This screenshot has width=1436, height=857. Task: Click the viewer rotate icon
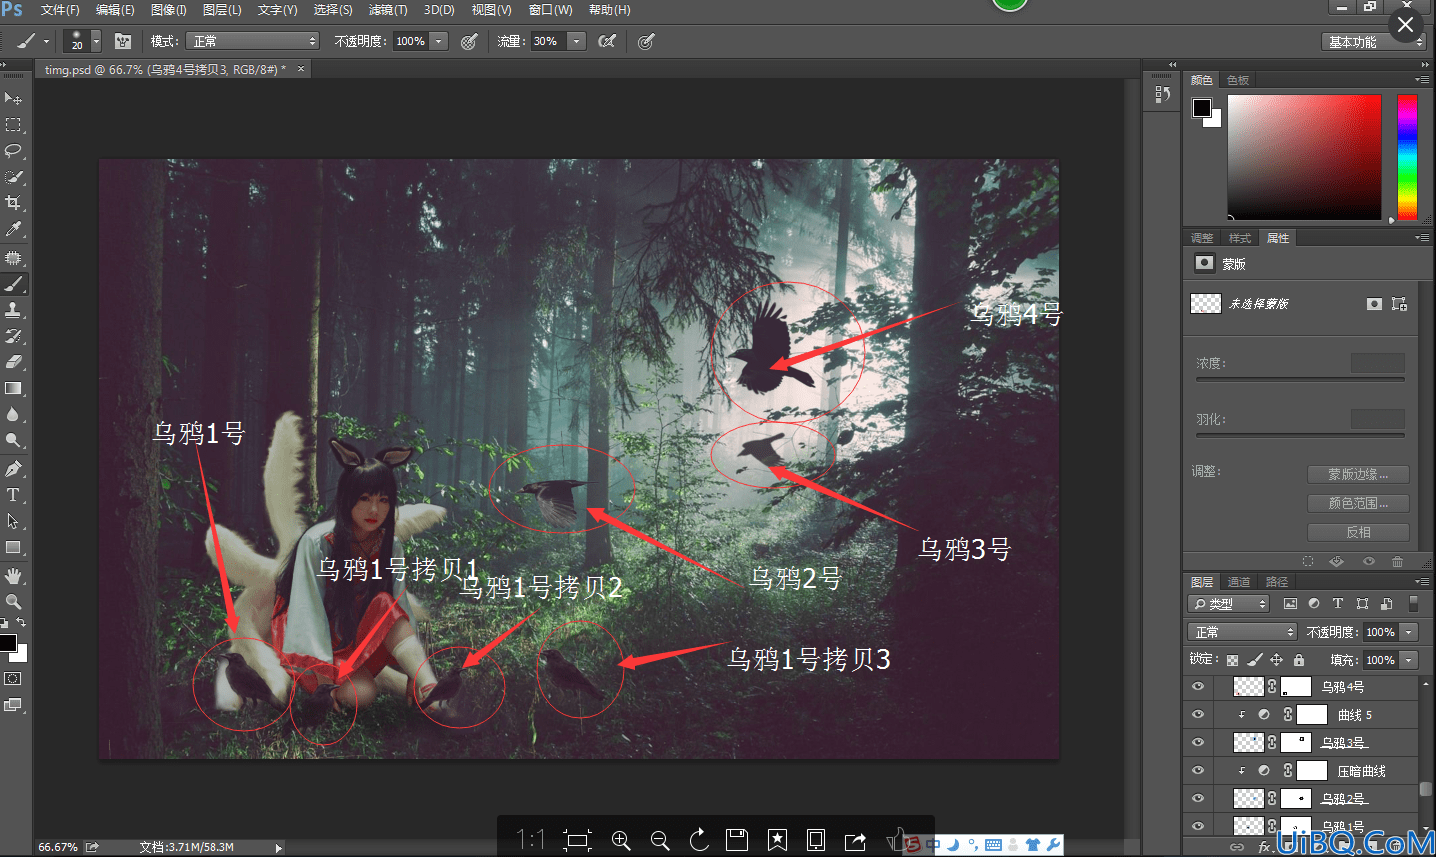tap(699, 840)
